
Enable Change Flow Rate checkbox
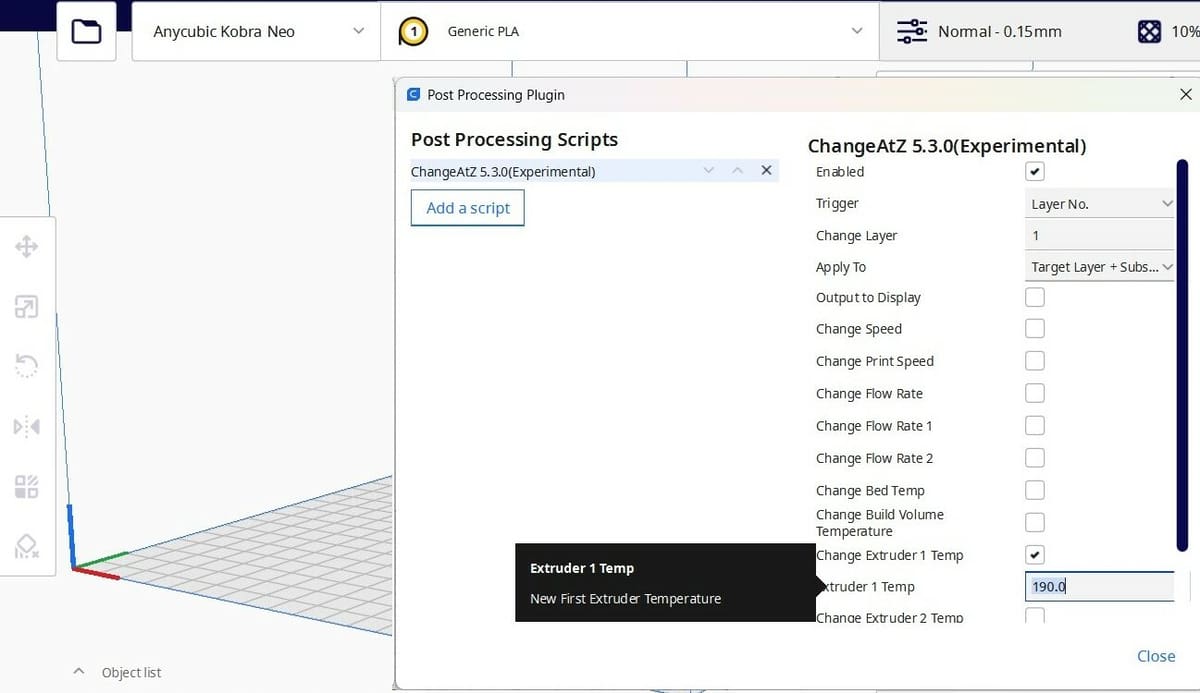[1035, 393]
